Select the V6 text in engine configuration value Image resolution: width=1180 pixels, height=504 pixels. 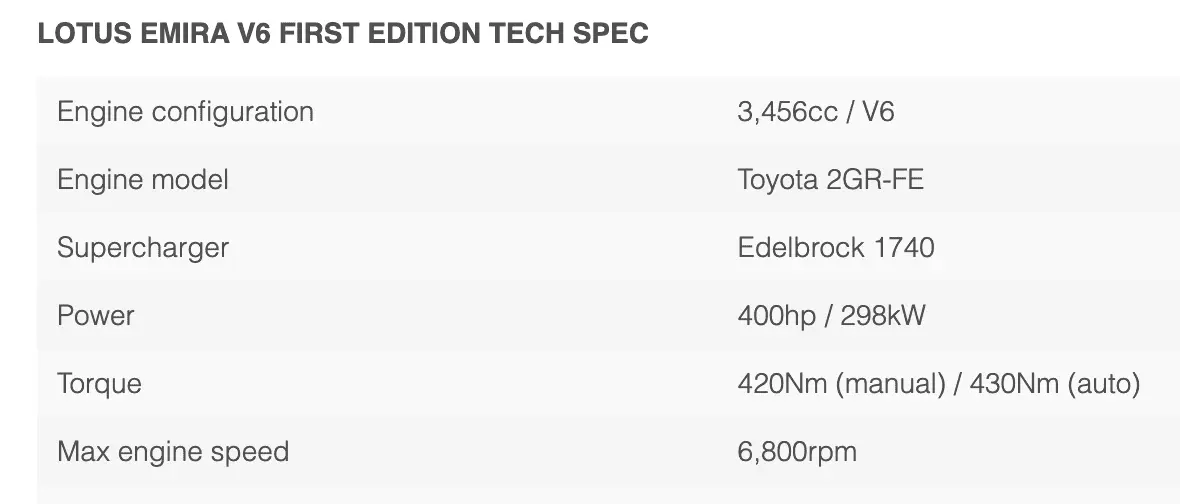pyautogui.click(x=877, y=111)
